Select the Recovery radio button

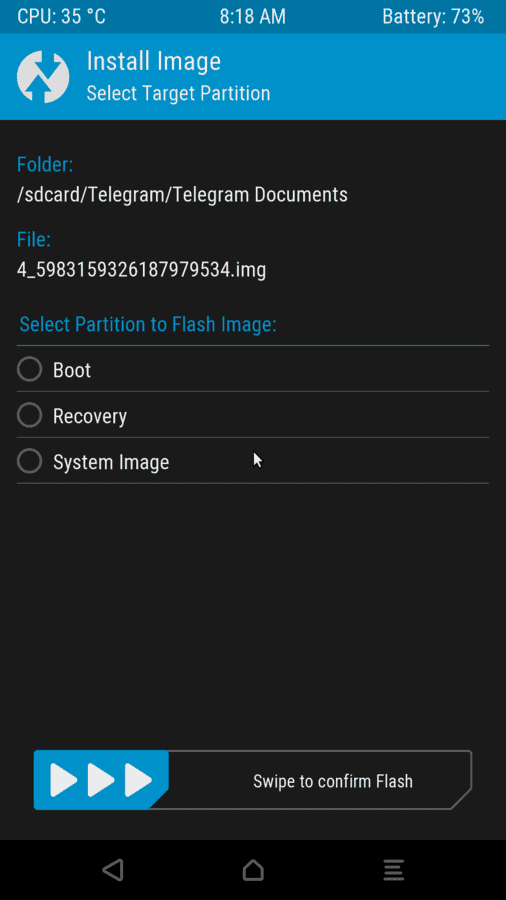coord(29,415)
